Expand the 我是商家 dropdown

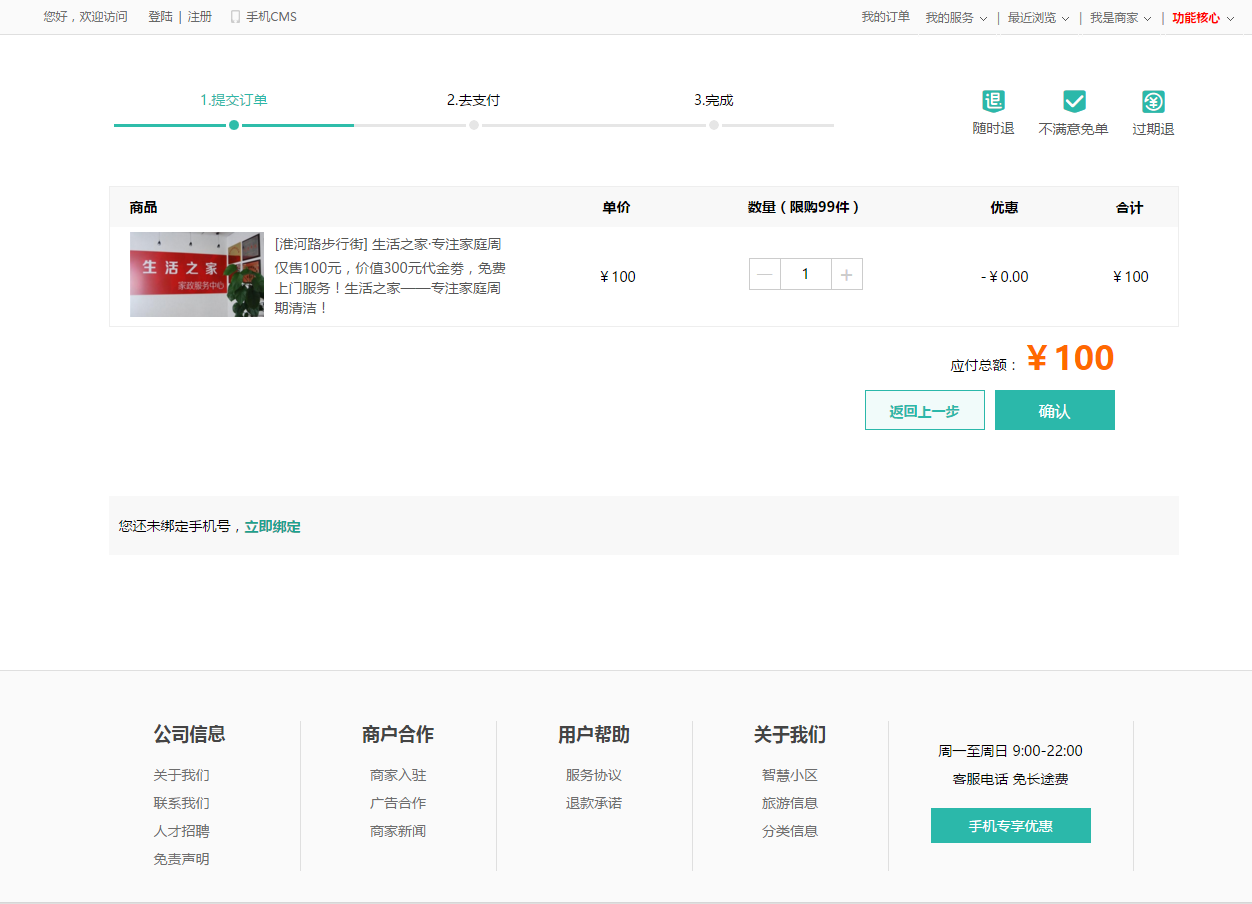pyautogui.click(x=1120, y=18)
